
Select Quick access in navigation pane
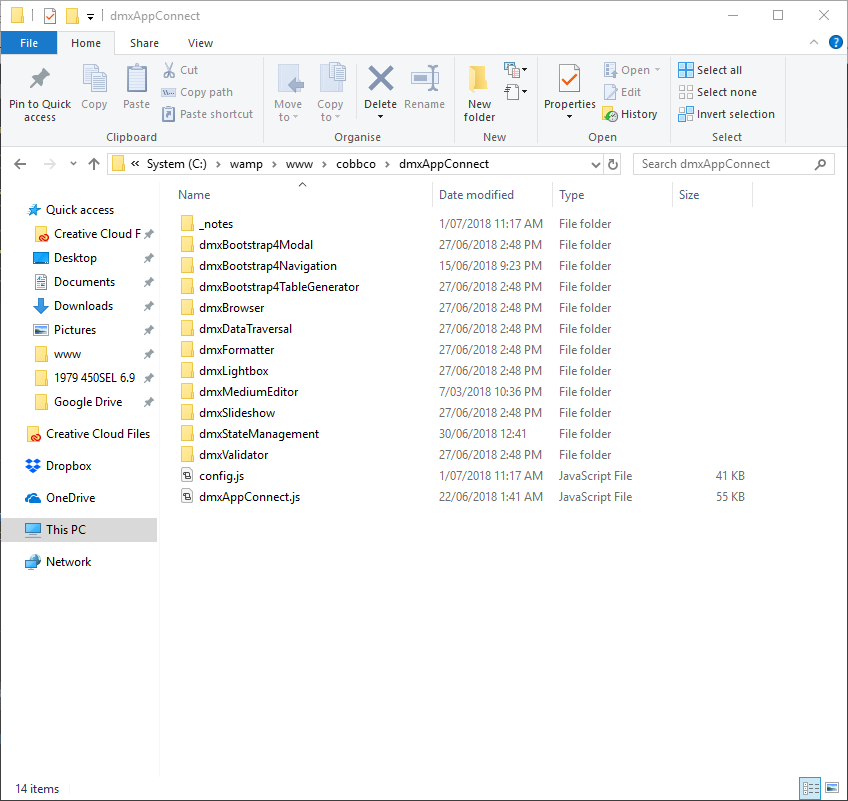80,210
